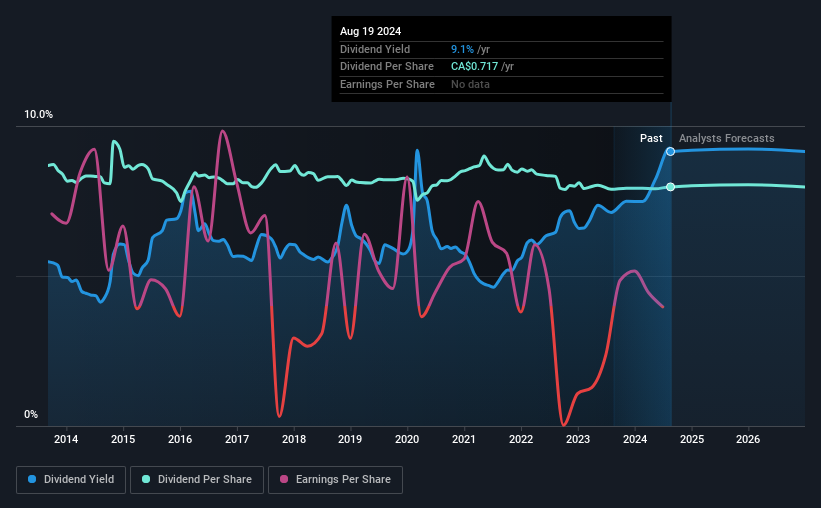
Task: Click the 2020 x-axis label
Action: pos(407,439)
